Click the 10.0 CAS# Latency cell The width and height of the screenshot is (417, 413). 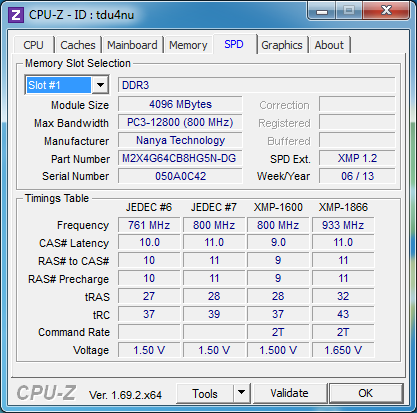(x=149, y=243)
